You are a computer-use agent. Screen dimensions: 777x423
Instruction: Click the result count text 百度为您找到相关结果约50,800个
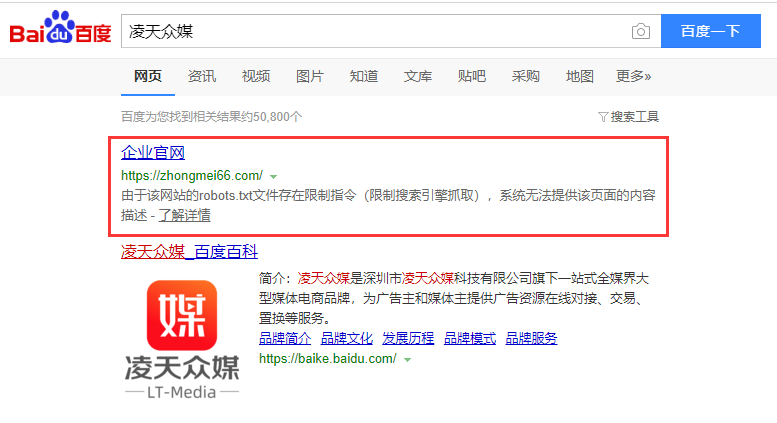point(212,117)
